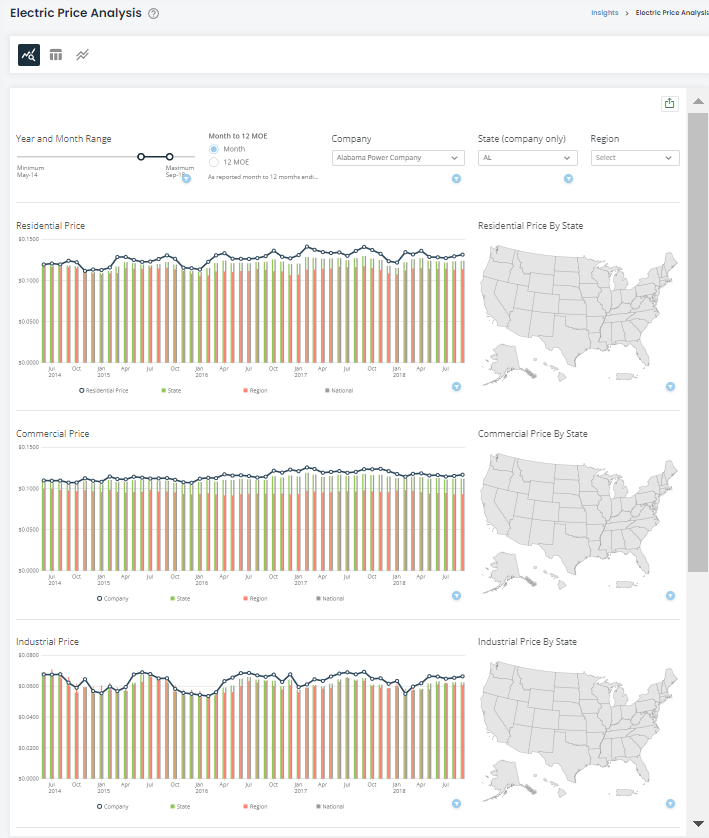
Task: Click filter icon below State dropdown
Action: coord(568,179)
